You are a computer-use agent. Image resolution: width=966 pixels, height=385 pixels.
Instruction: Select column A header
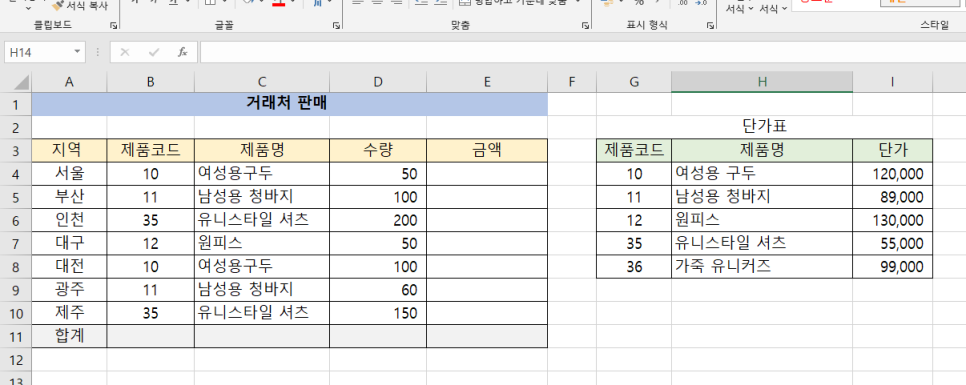[69, 82]
